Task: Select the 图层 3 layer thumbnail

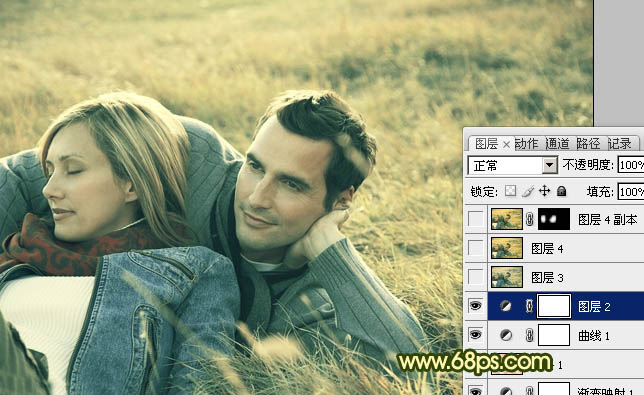Action: tap(507, 277)
